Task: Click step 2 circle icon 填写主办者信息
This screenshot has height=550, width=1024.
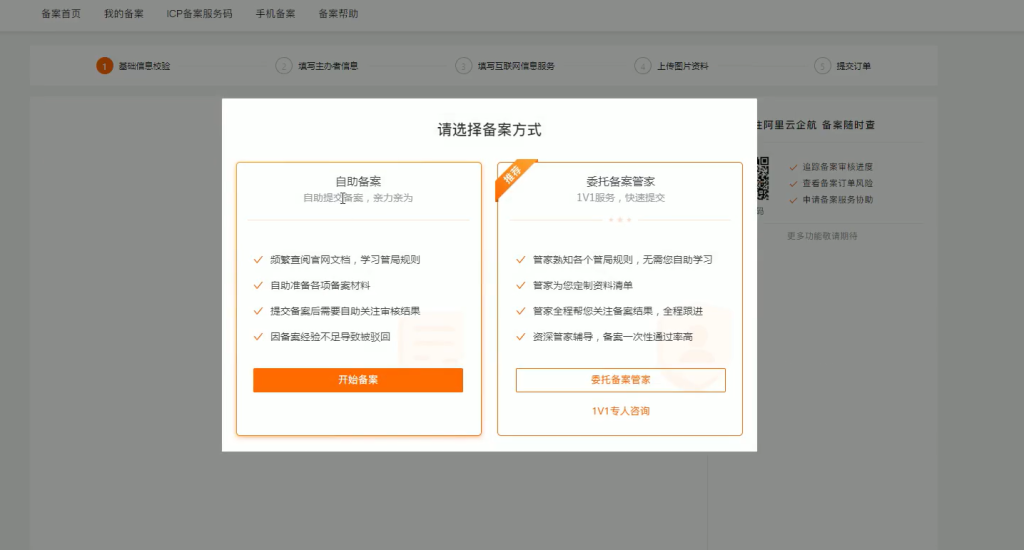Action: click(283, 66)
